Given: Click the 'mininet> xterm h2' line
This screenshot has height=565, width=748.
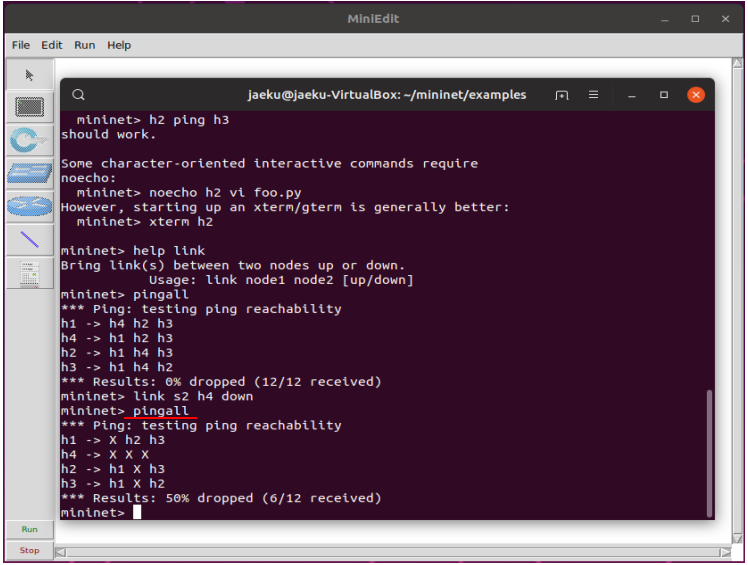Looking at the screenshot, I should [x=145, y=222].
